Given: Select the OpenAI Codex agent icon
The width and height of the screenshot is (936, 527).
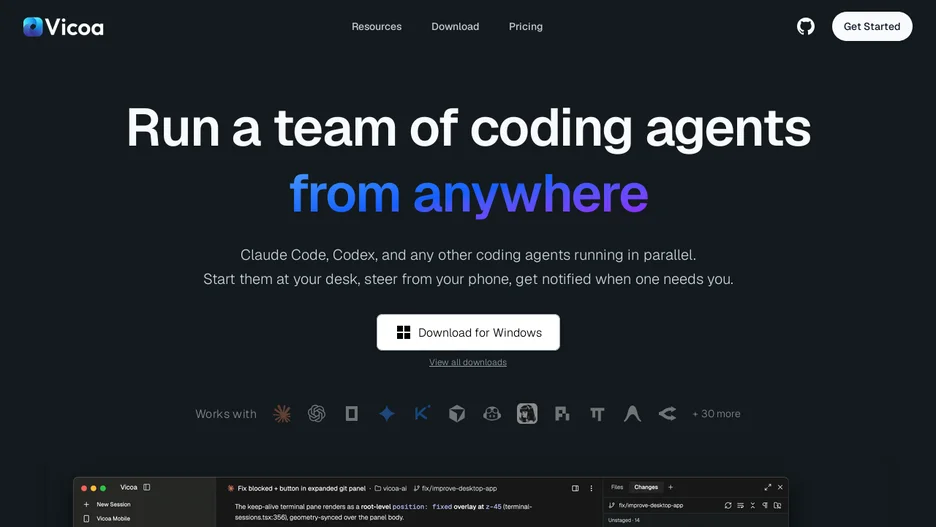Looking at the screenshot, I should 316,414.
